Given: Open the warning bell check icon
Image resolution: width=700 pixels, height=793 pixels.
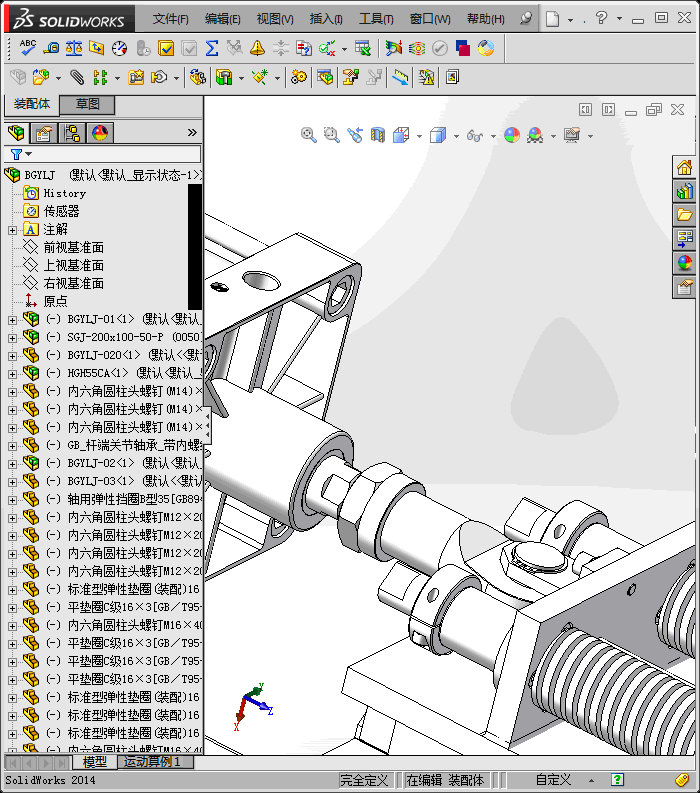Looking at the screenshot, I should click(257, 48).
